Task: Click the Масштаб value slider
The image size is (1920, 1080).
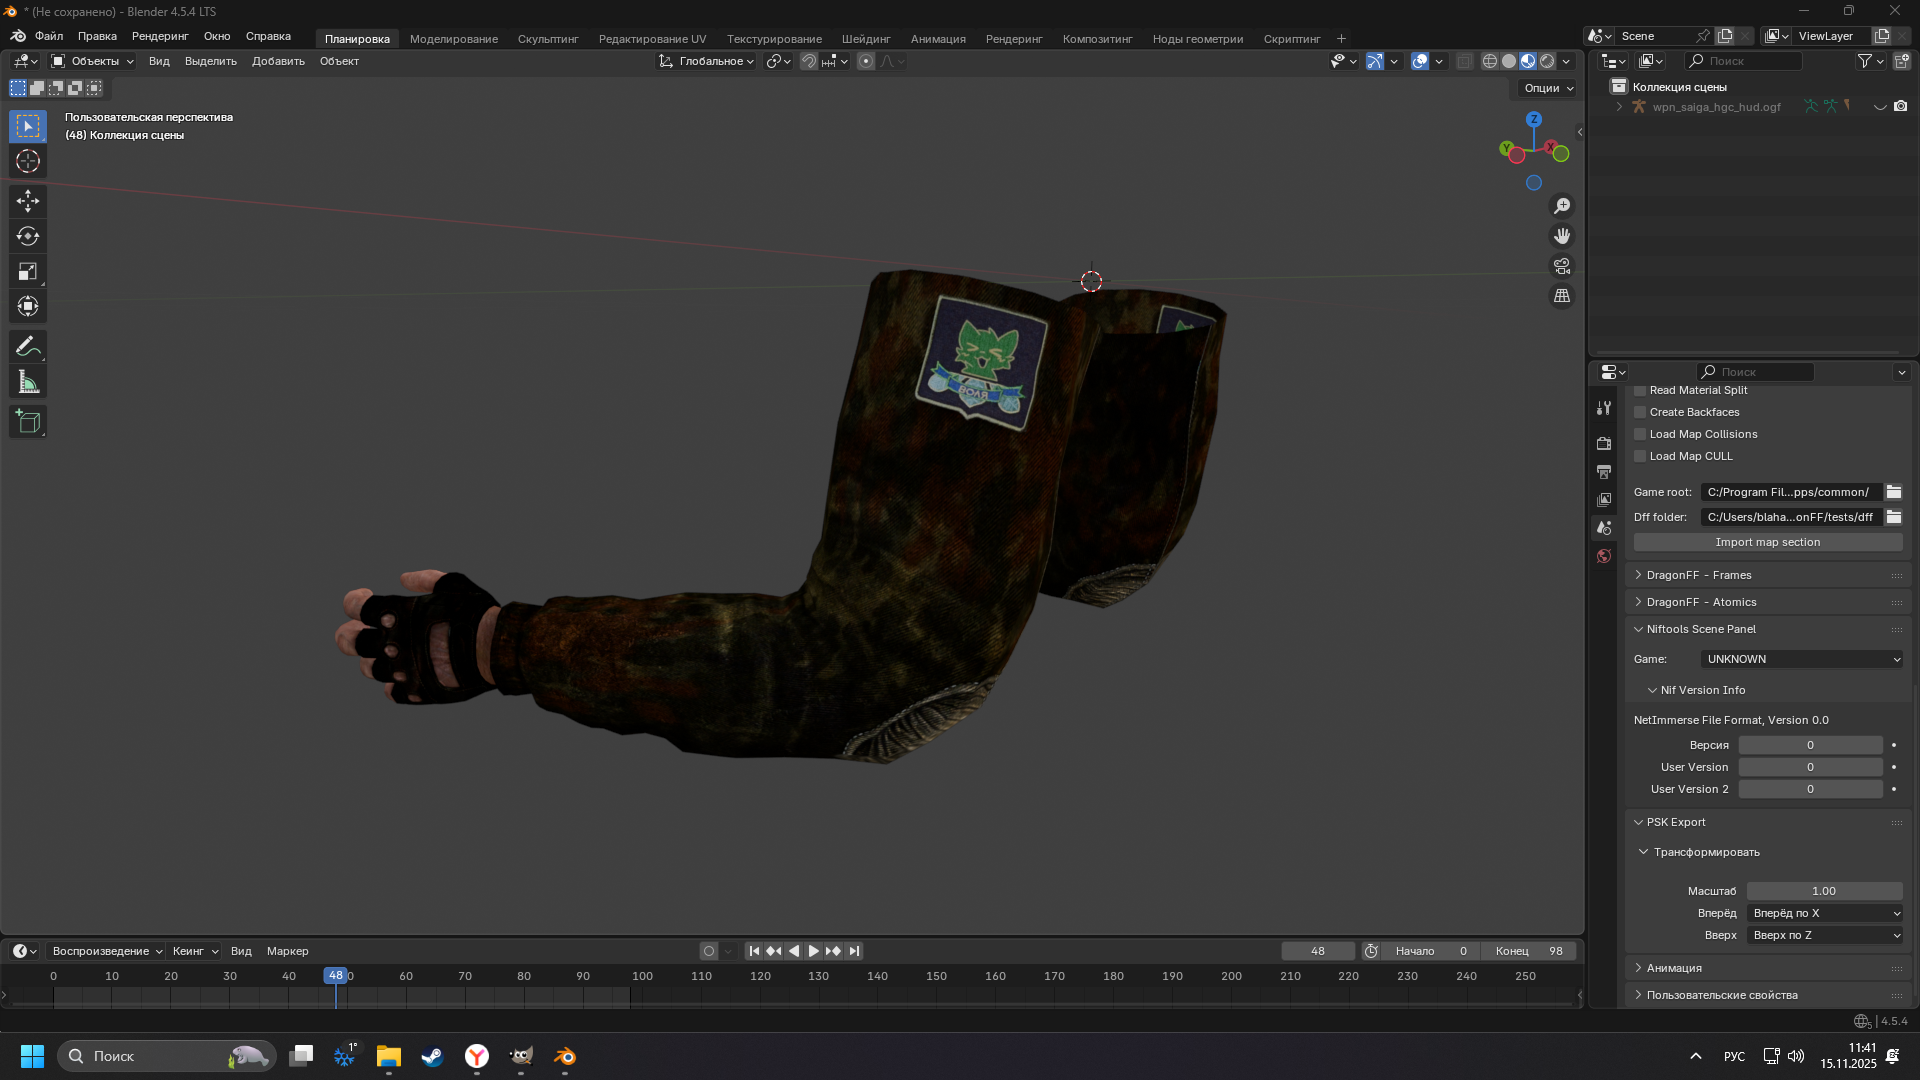Action: (x=1823, y=891)
